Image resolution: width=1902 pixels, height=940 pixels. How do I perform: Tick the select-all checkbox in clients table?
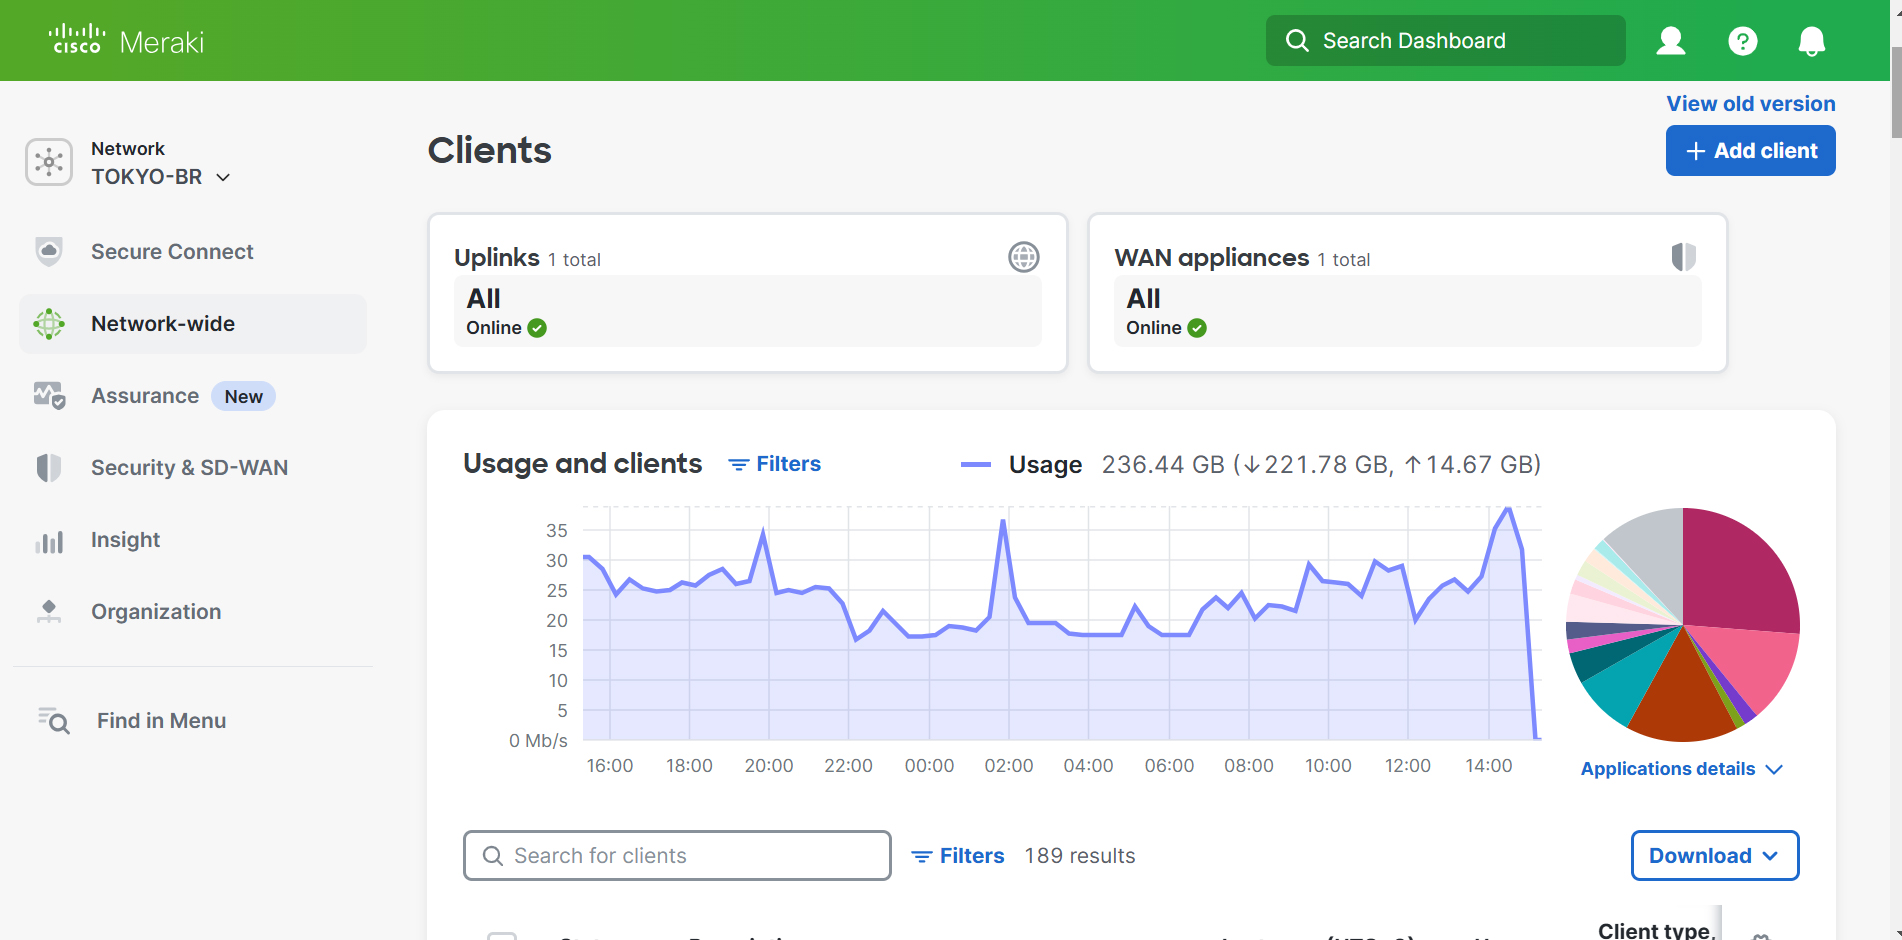tap(502, 936)
